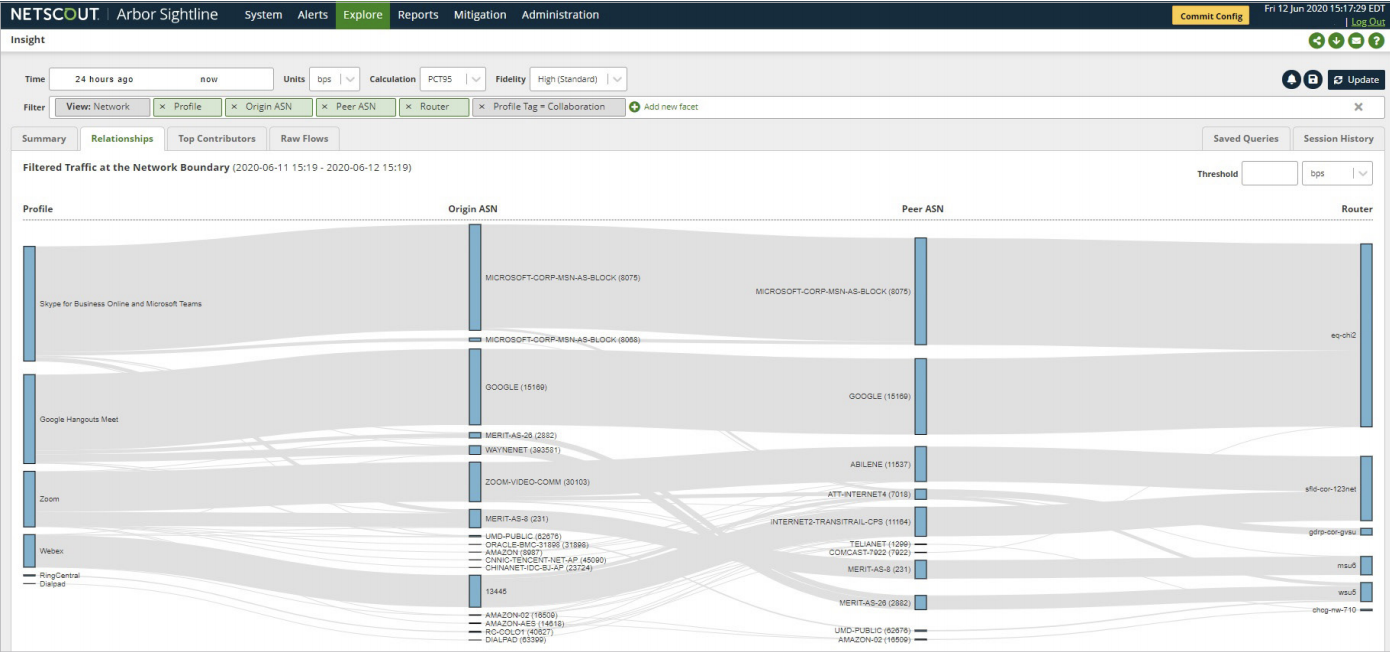Click the eq-chi2 router node
Screen dimensions: 1390x652
coord(1366,335)
